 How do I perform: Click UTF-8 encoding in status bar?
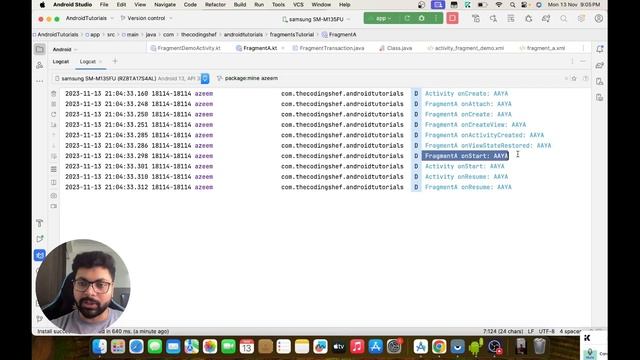pyautogui.click(x=547, y=331)
